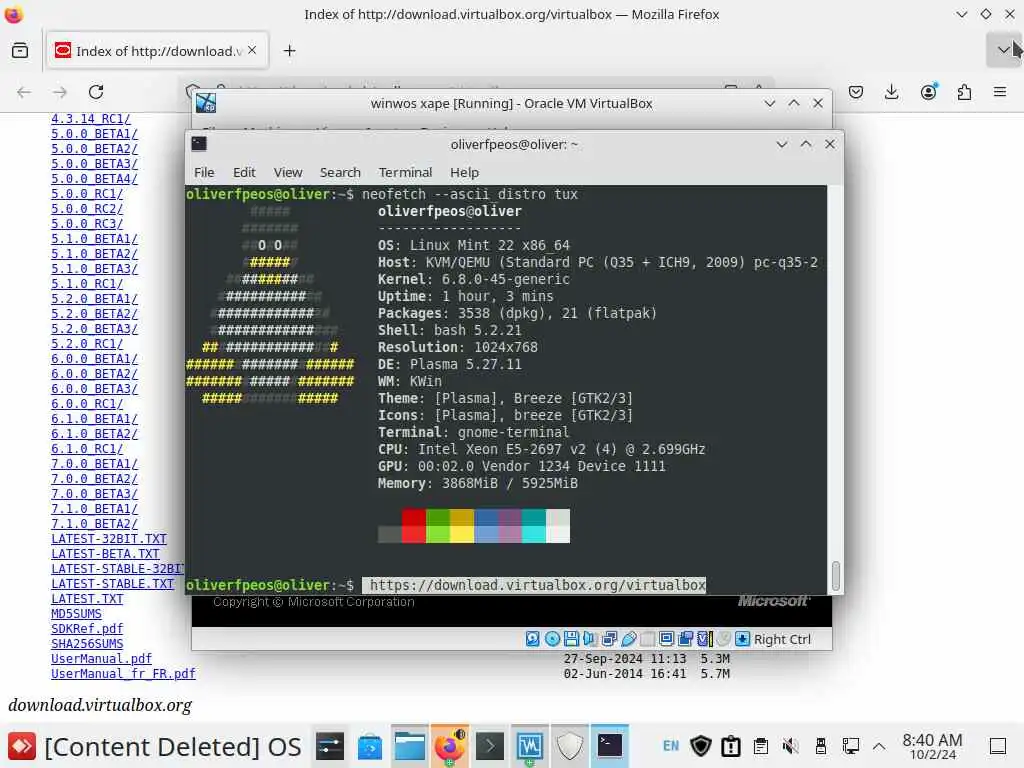Select the Index of http://download.v Firefox tab
The image size is (1024, 768).
tap(157, 50)
